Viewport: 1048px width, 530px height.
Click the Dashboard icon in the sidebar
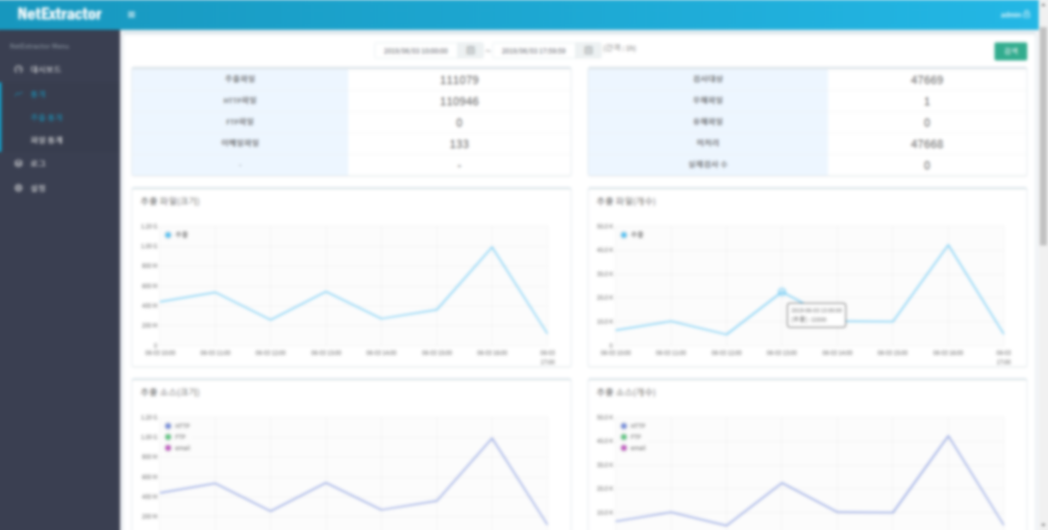(x=18, y=69)
